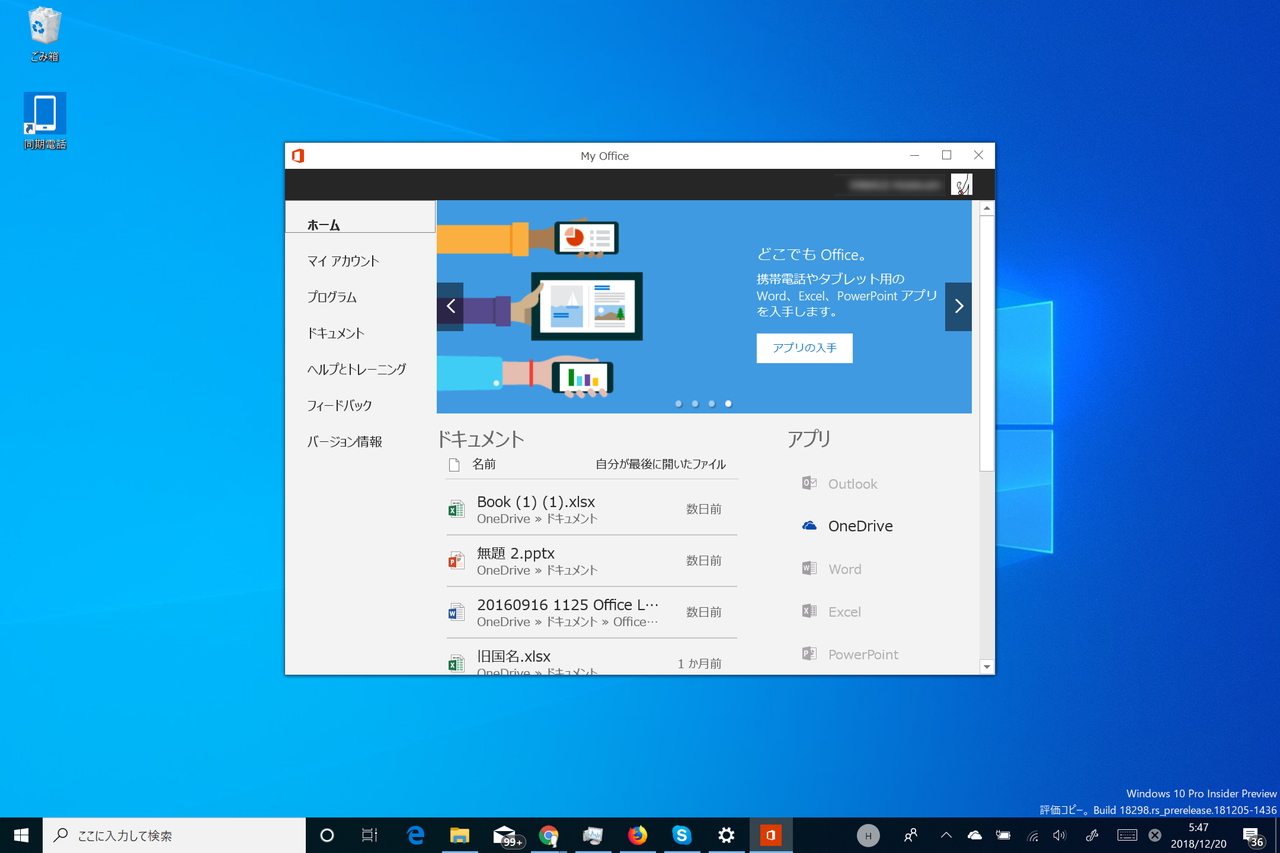Screen dimensions: 1280x853
Task: View バージョン情報 in the sidebar
Action: click(345, 441)
